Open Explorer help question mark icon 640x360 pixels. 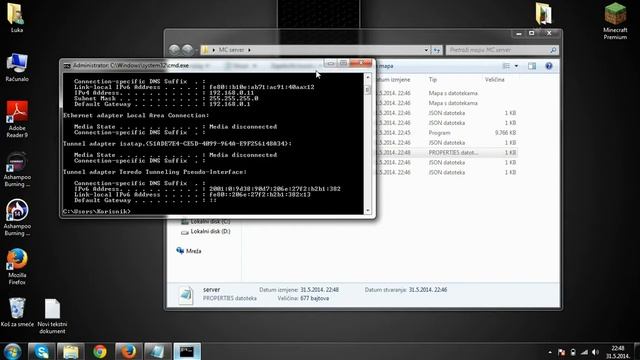click(549, 66)
